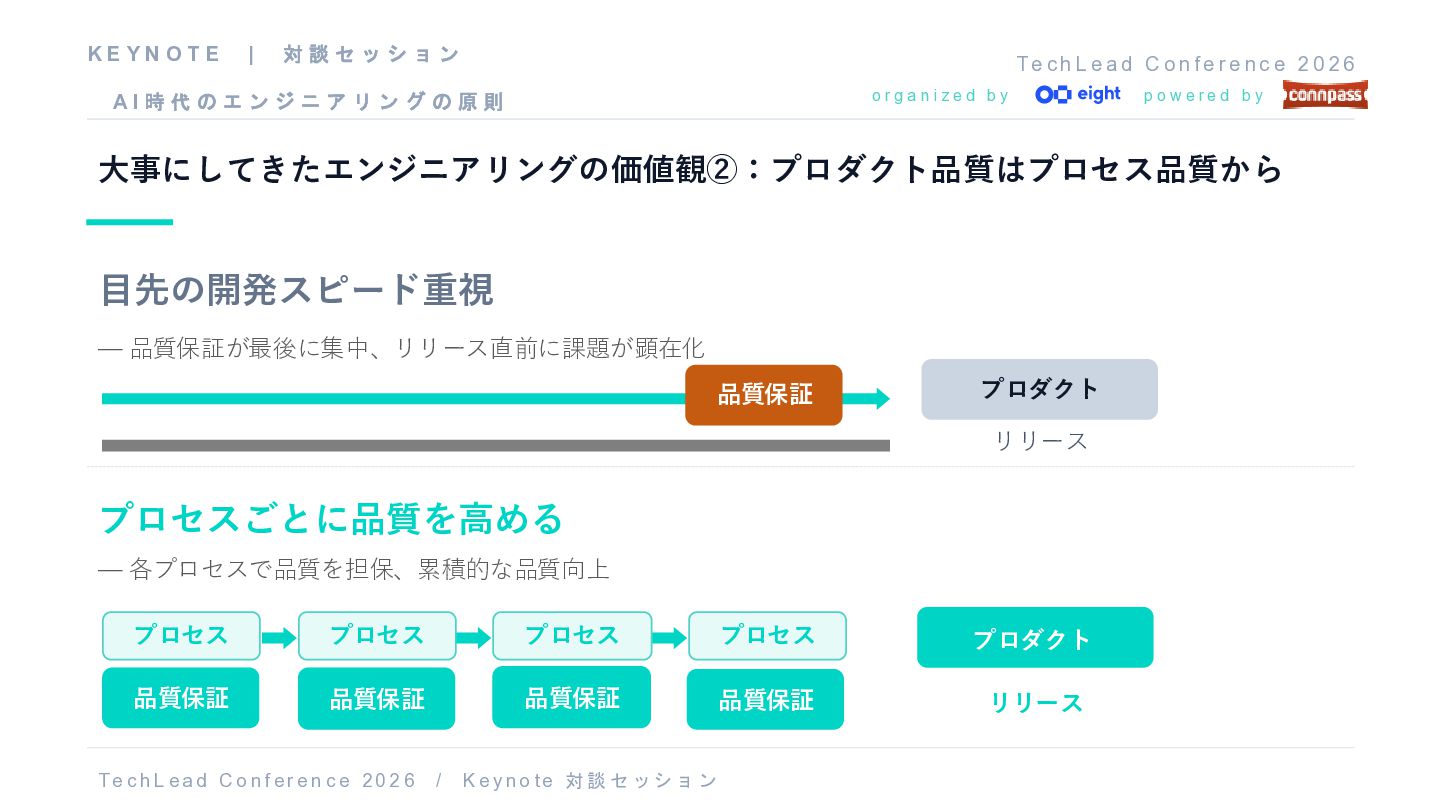Click the thick gray timeline bar
Screen dimensions: 1440x811
495,446
